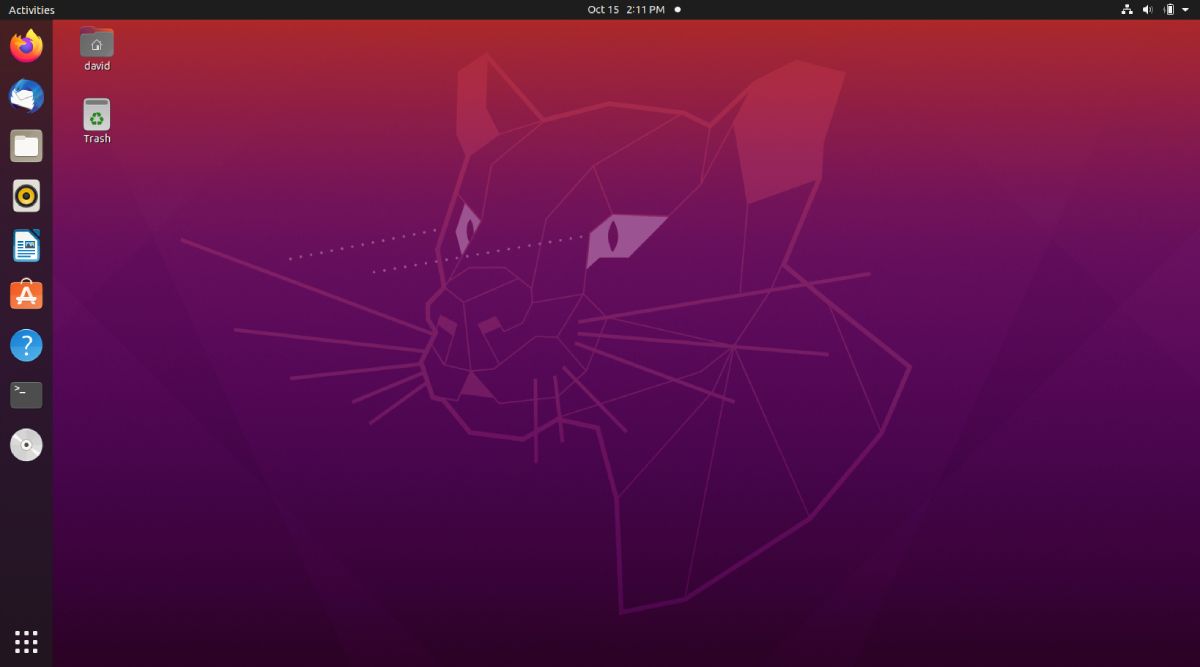Click the disc media icon in the dock
Screen dimensions: 1200x667
point(26,444)
